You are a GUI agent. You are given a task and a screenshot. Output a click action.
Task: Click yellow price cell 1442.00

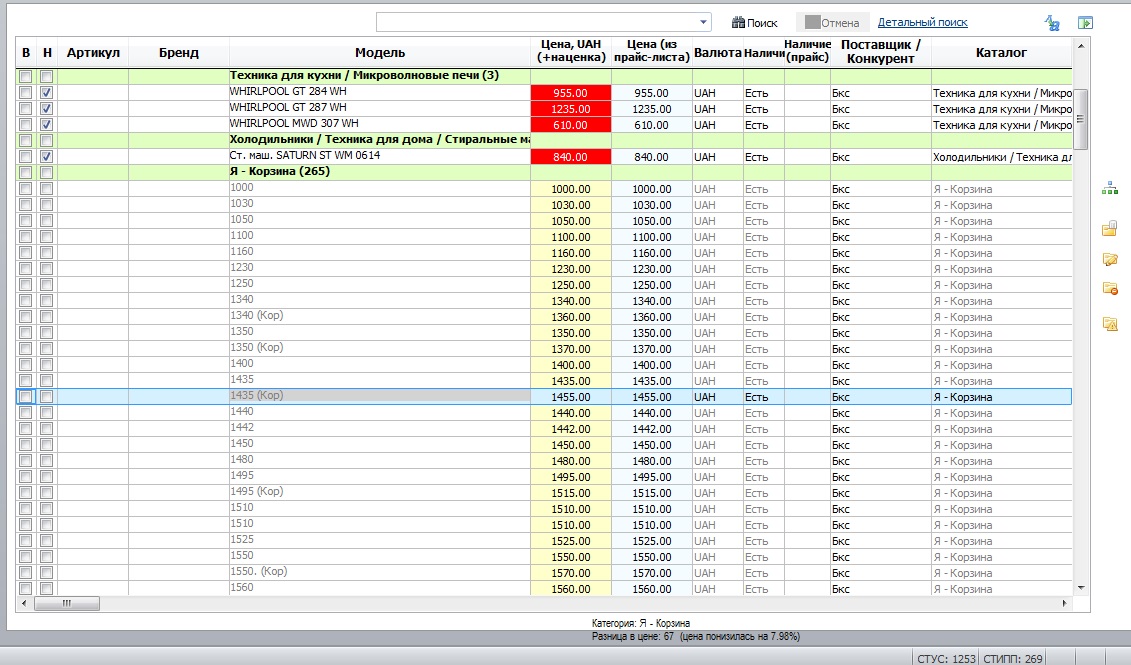tap(571, 428)
